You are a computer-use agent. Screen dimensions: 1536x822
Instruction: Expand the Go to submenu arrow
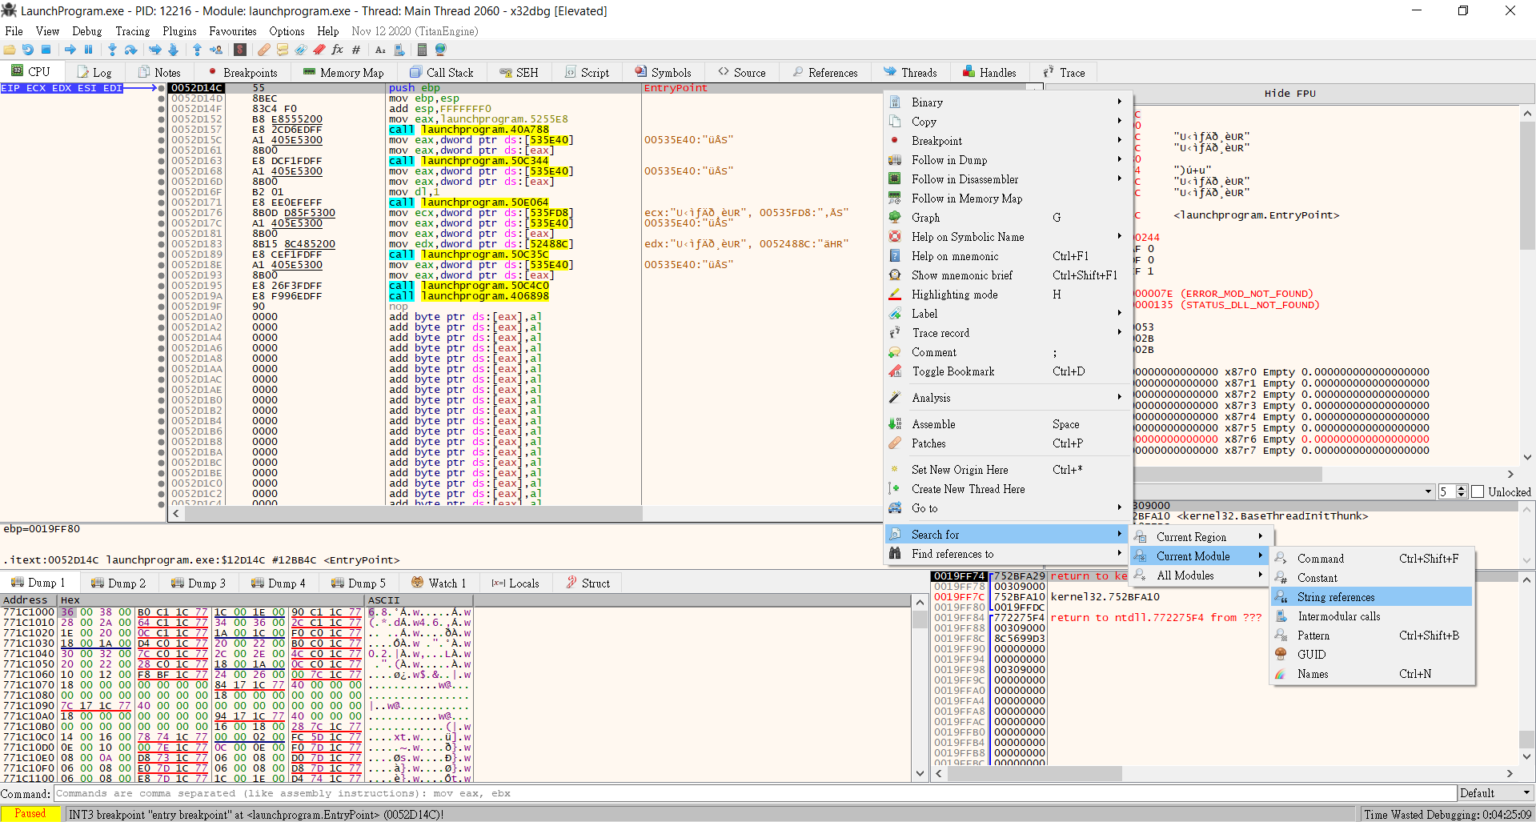[x=1119, y=508]
